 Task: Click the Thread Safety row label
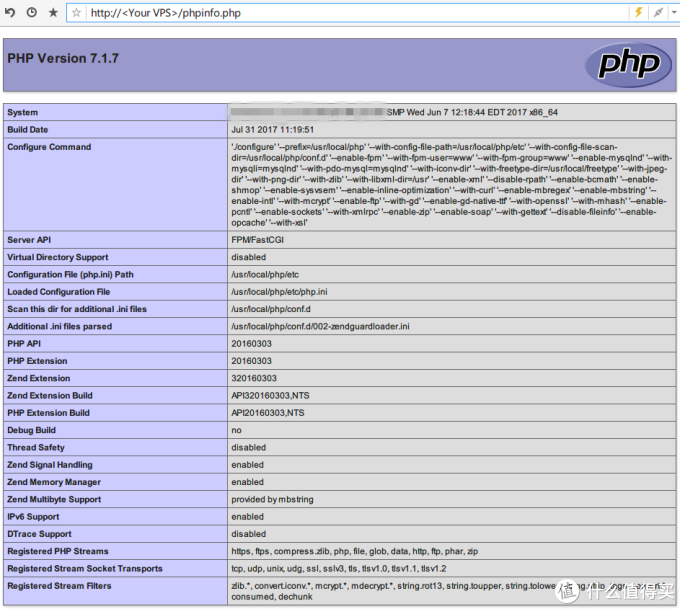point(36,447)
